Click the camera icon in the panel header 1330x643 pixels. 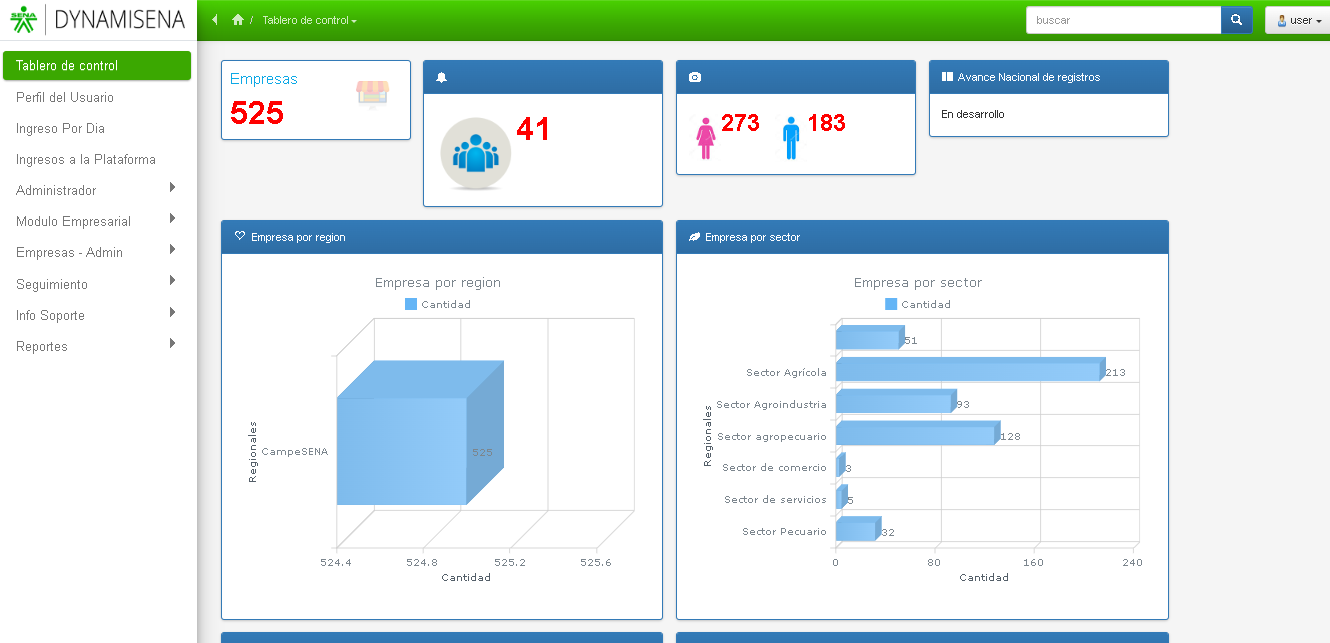tap(695, 78)
